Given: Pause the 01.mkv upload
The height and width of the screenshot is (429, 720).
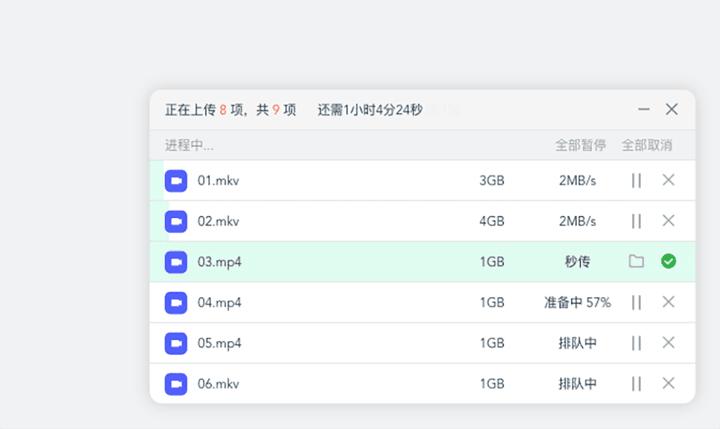Looking at the screenshot, I should pyautogui.click(x=636, y=180).
